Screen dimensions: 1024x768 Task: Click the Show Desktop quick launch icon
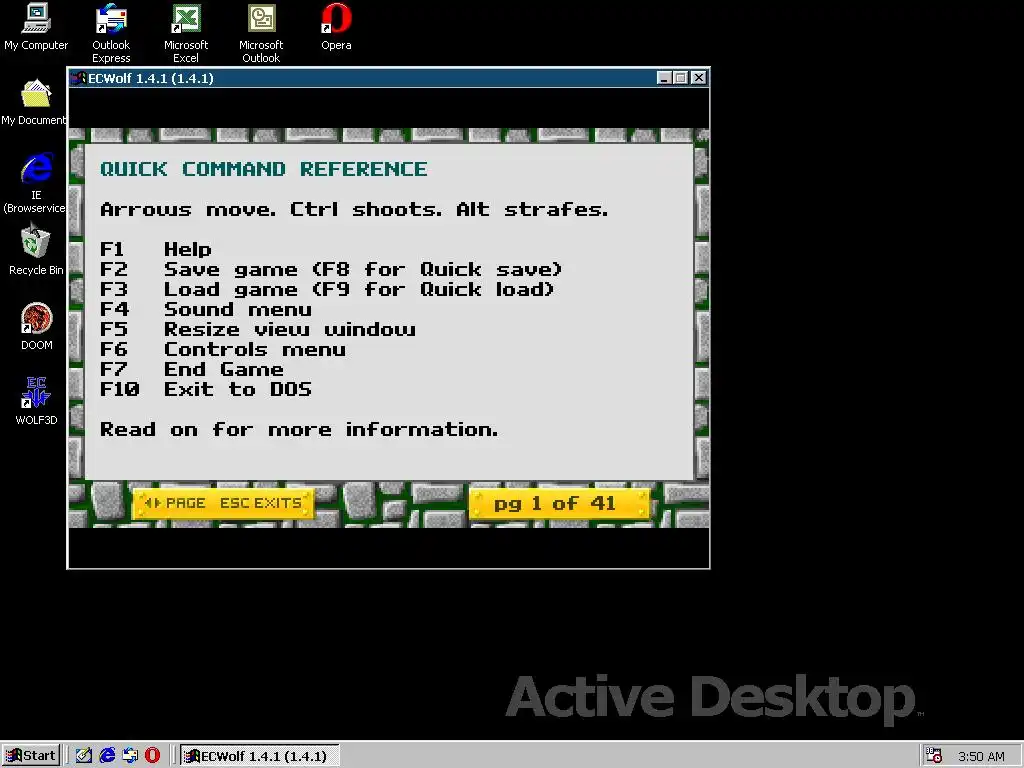pyautogui.click(x=84, y=756)
